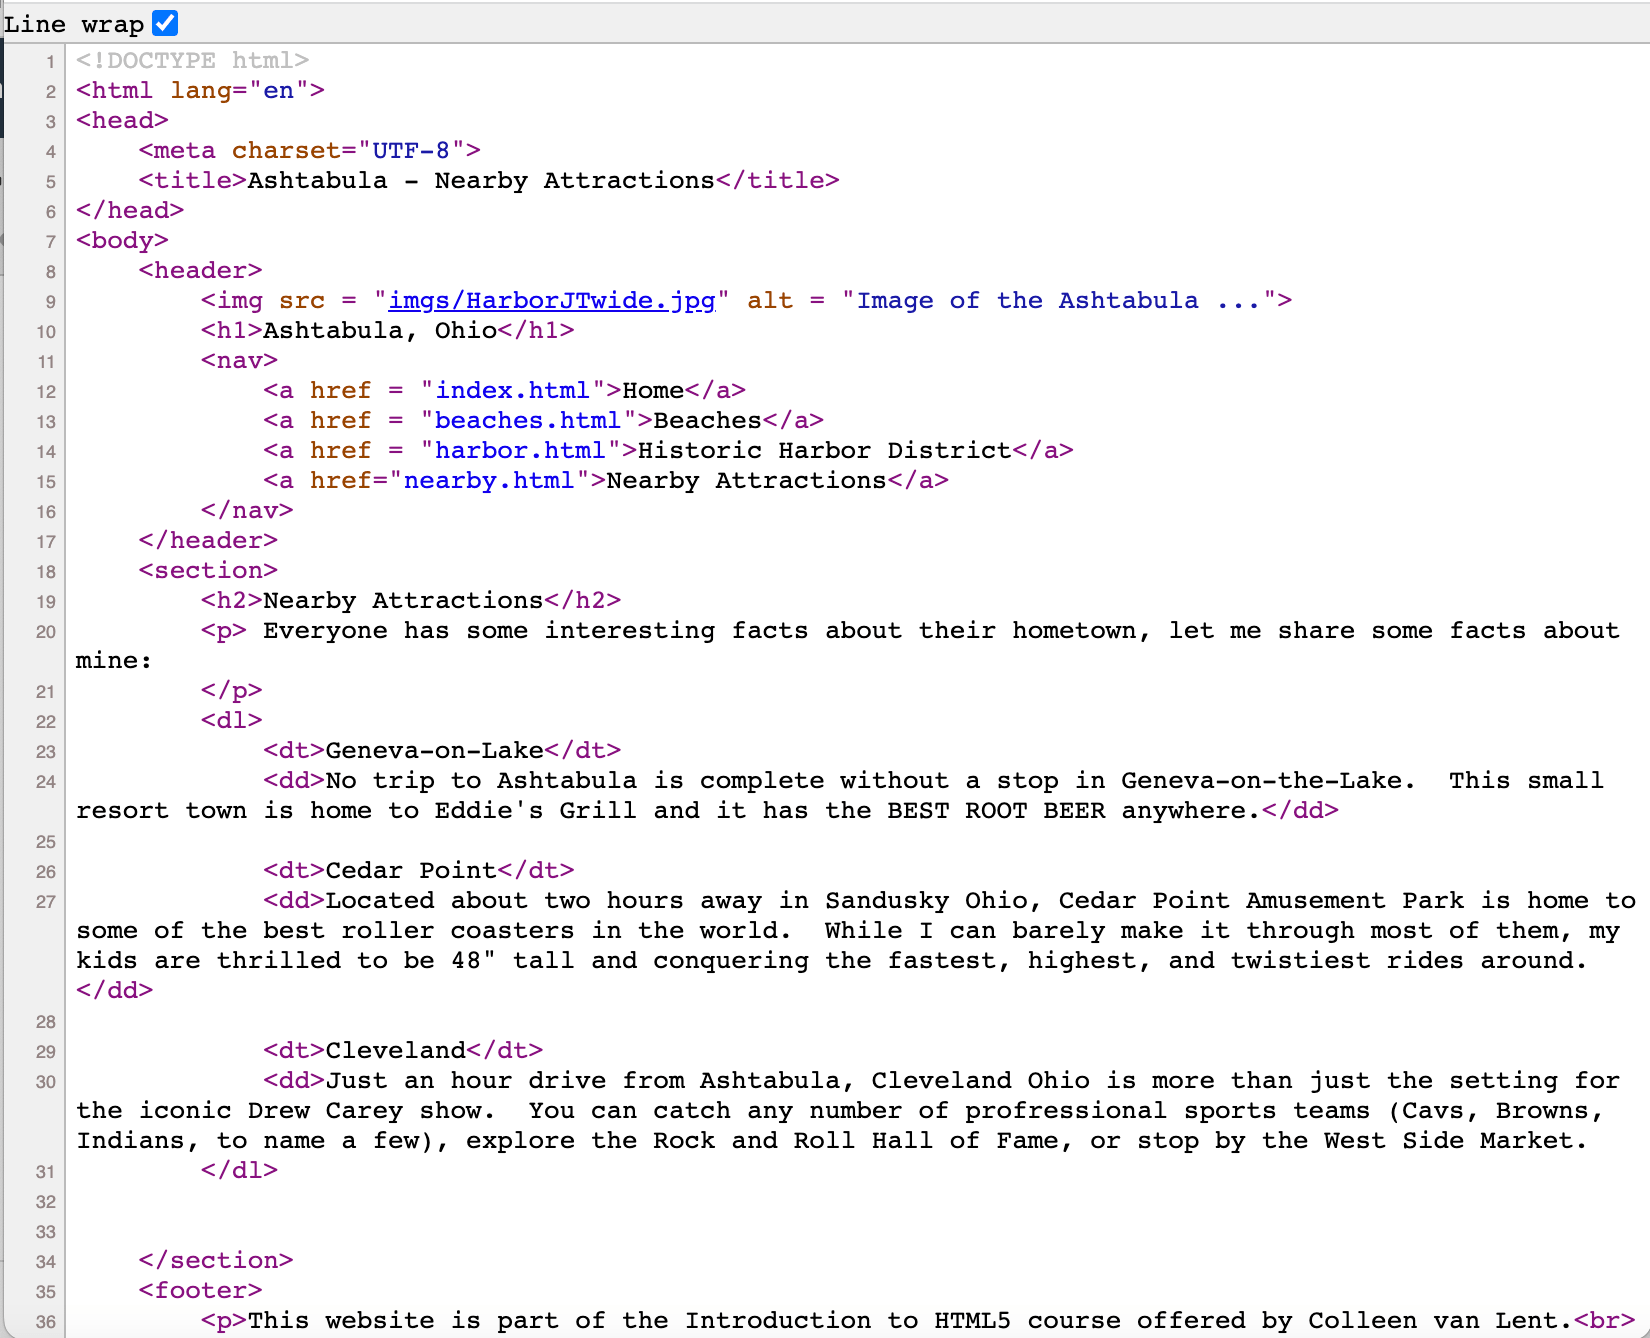Viewport: 1650px width, 1338px height.
Task: Click the "Line wrap" label text
Action: [74, 23]
